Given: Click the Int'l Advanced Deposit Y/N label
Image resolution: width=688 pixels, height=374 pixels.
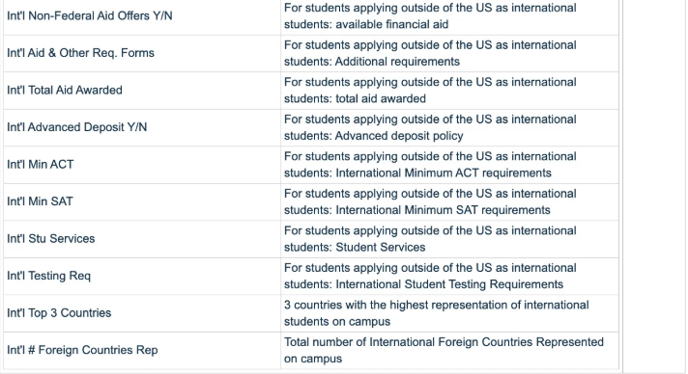Looking at the screenshot, I should [77, 127].
